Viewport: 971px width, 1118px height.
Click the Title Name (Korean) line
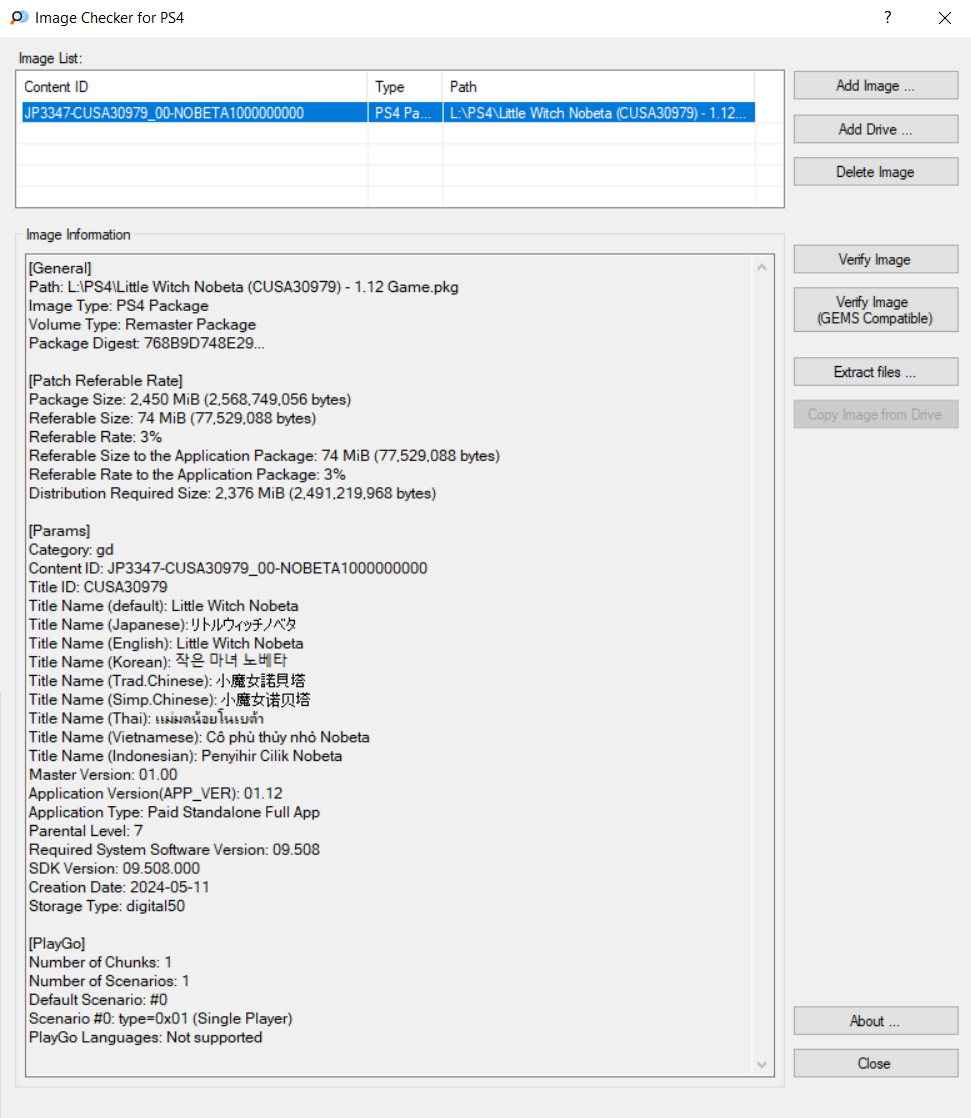pos(158,662)
